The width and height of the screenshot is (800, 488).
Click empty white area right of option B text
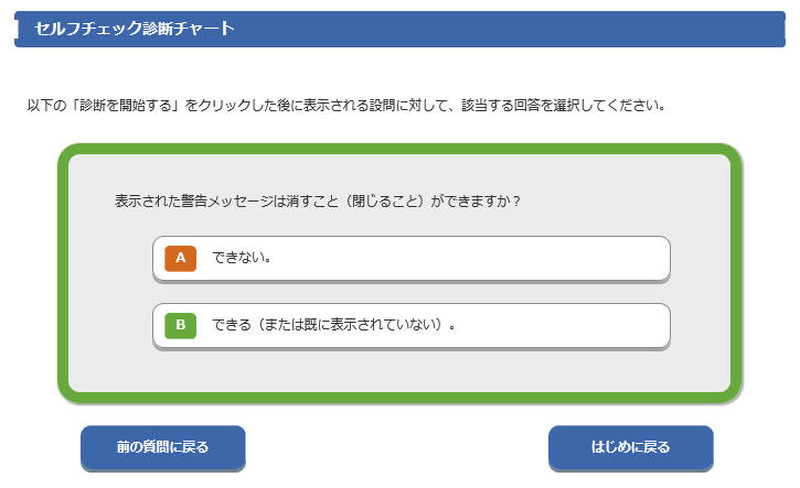pyautogui.click(x=570, y=326)
